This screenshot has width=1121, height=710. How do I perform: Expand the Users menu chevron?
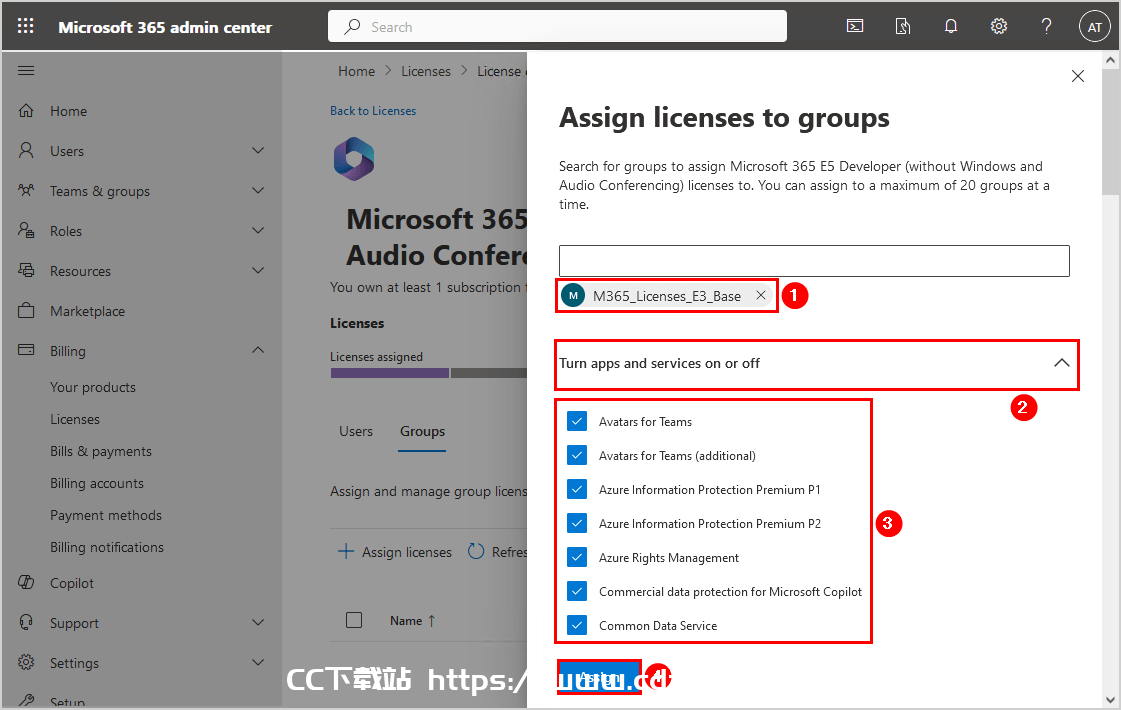pos(258,150)
